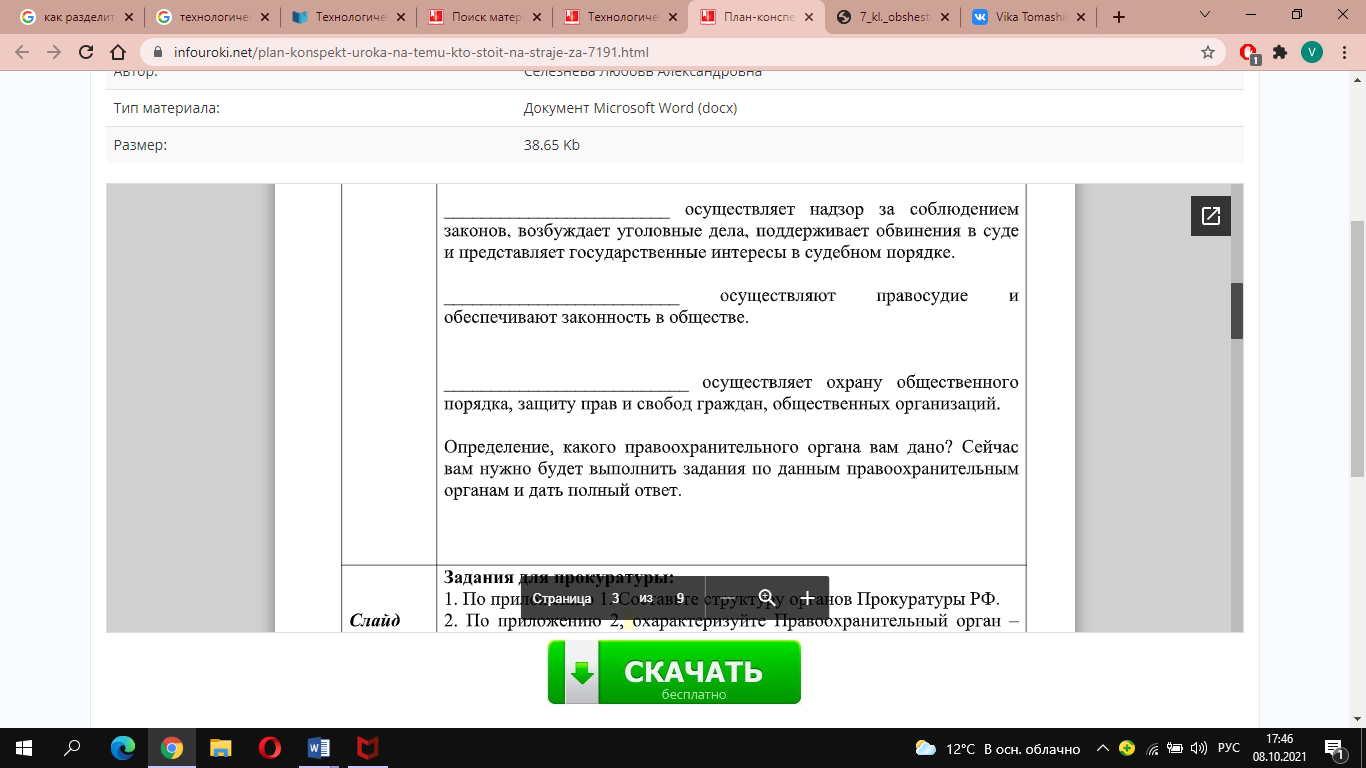Go forward in browser history

(x=54, y=52)
